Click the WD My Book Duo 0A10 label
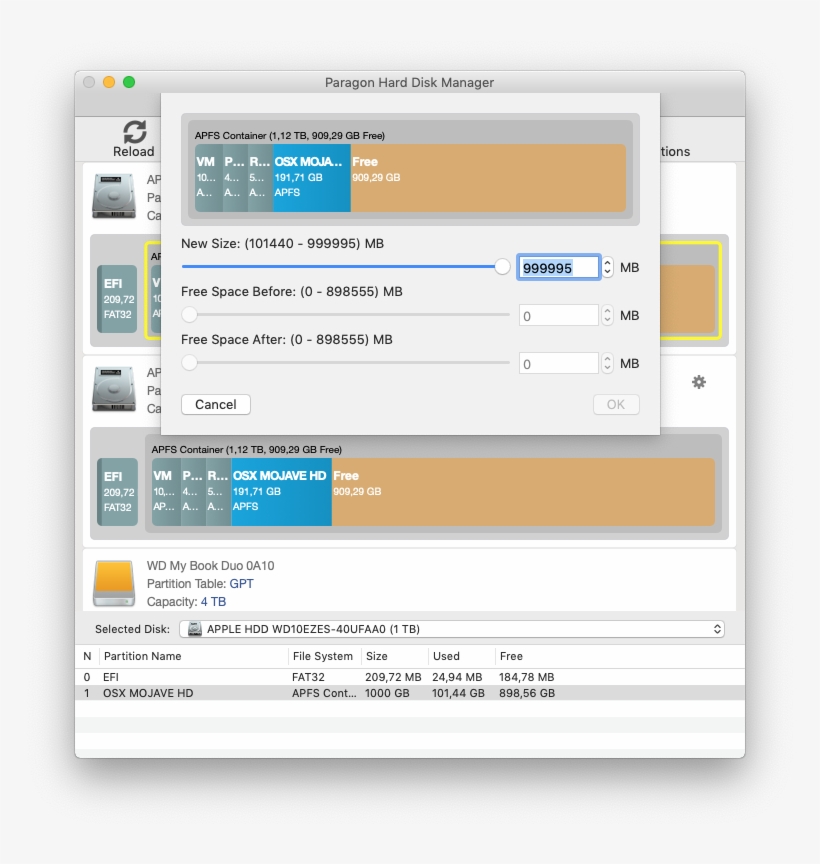 click(211, 565)
